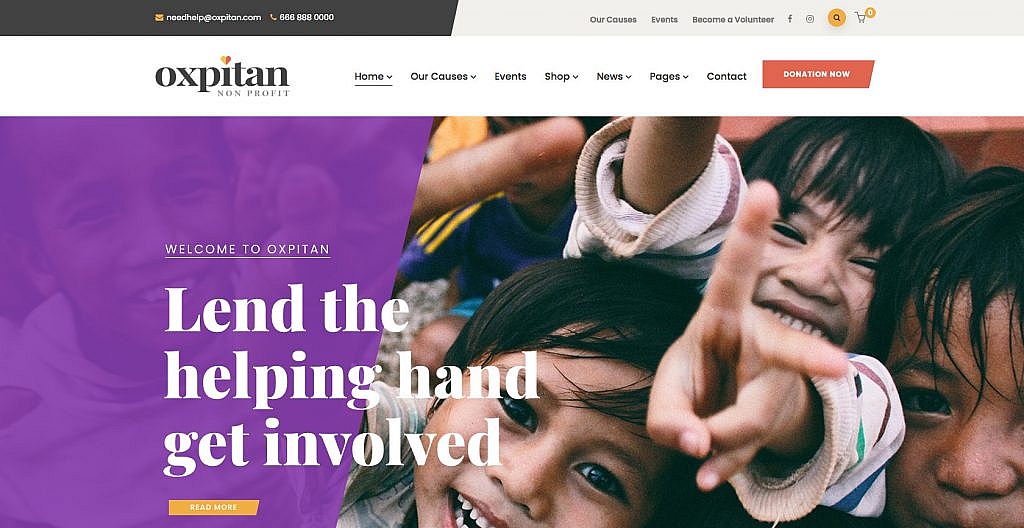Click the needhelp@oxpitan.com email link
The height and width of the screenshot is (528, 1024).
(214, 18)
